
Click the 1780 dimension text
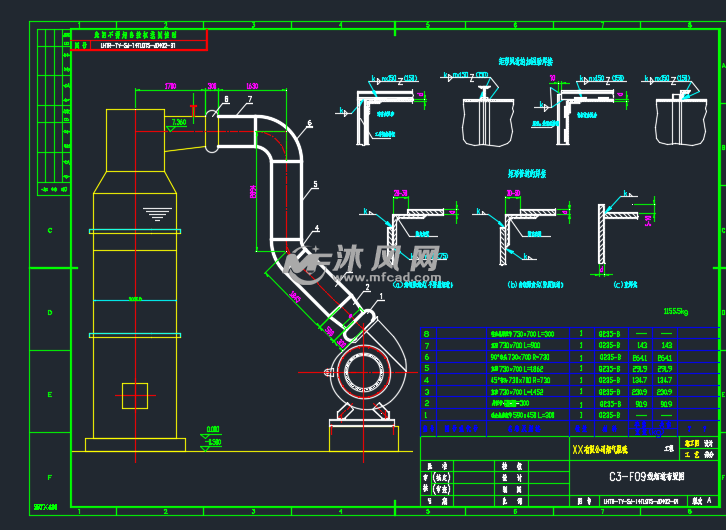pyautogui.click(x=169, y=86)
